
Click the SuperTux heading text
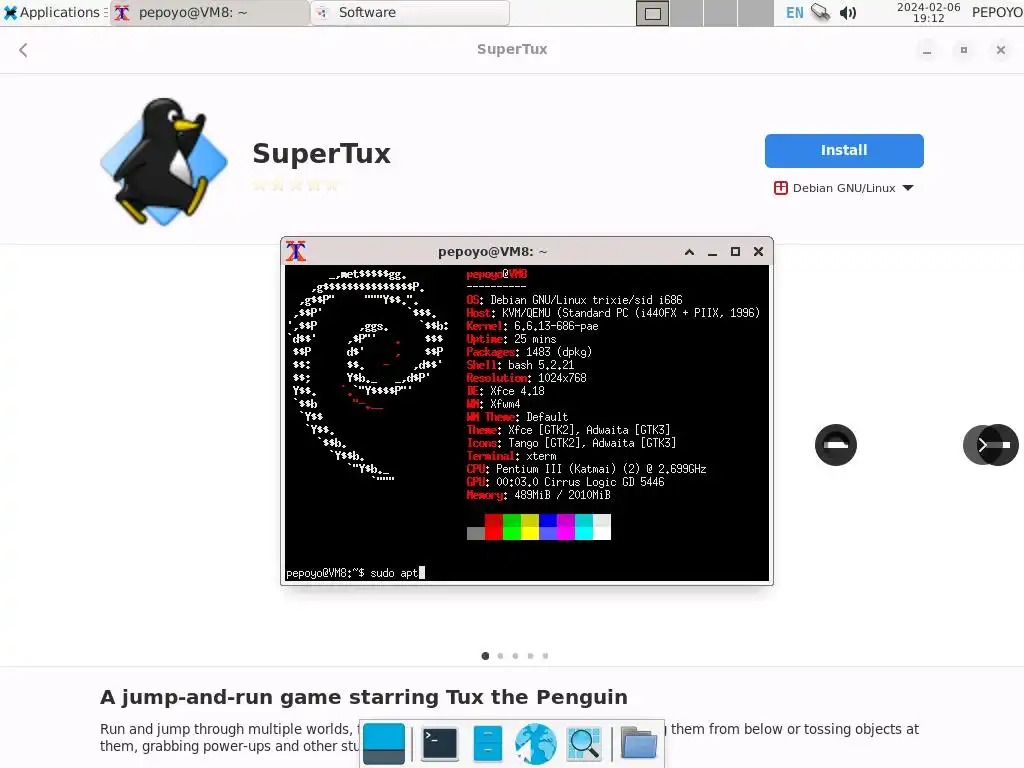click(x=321, y=154)
